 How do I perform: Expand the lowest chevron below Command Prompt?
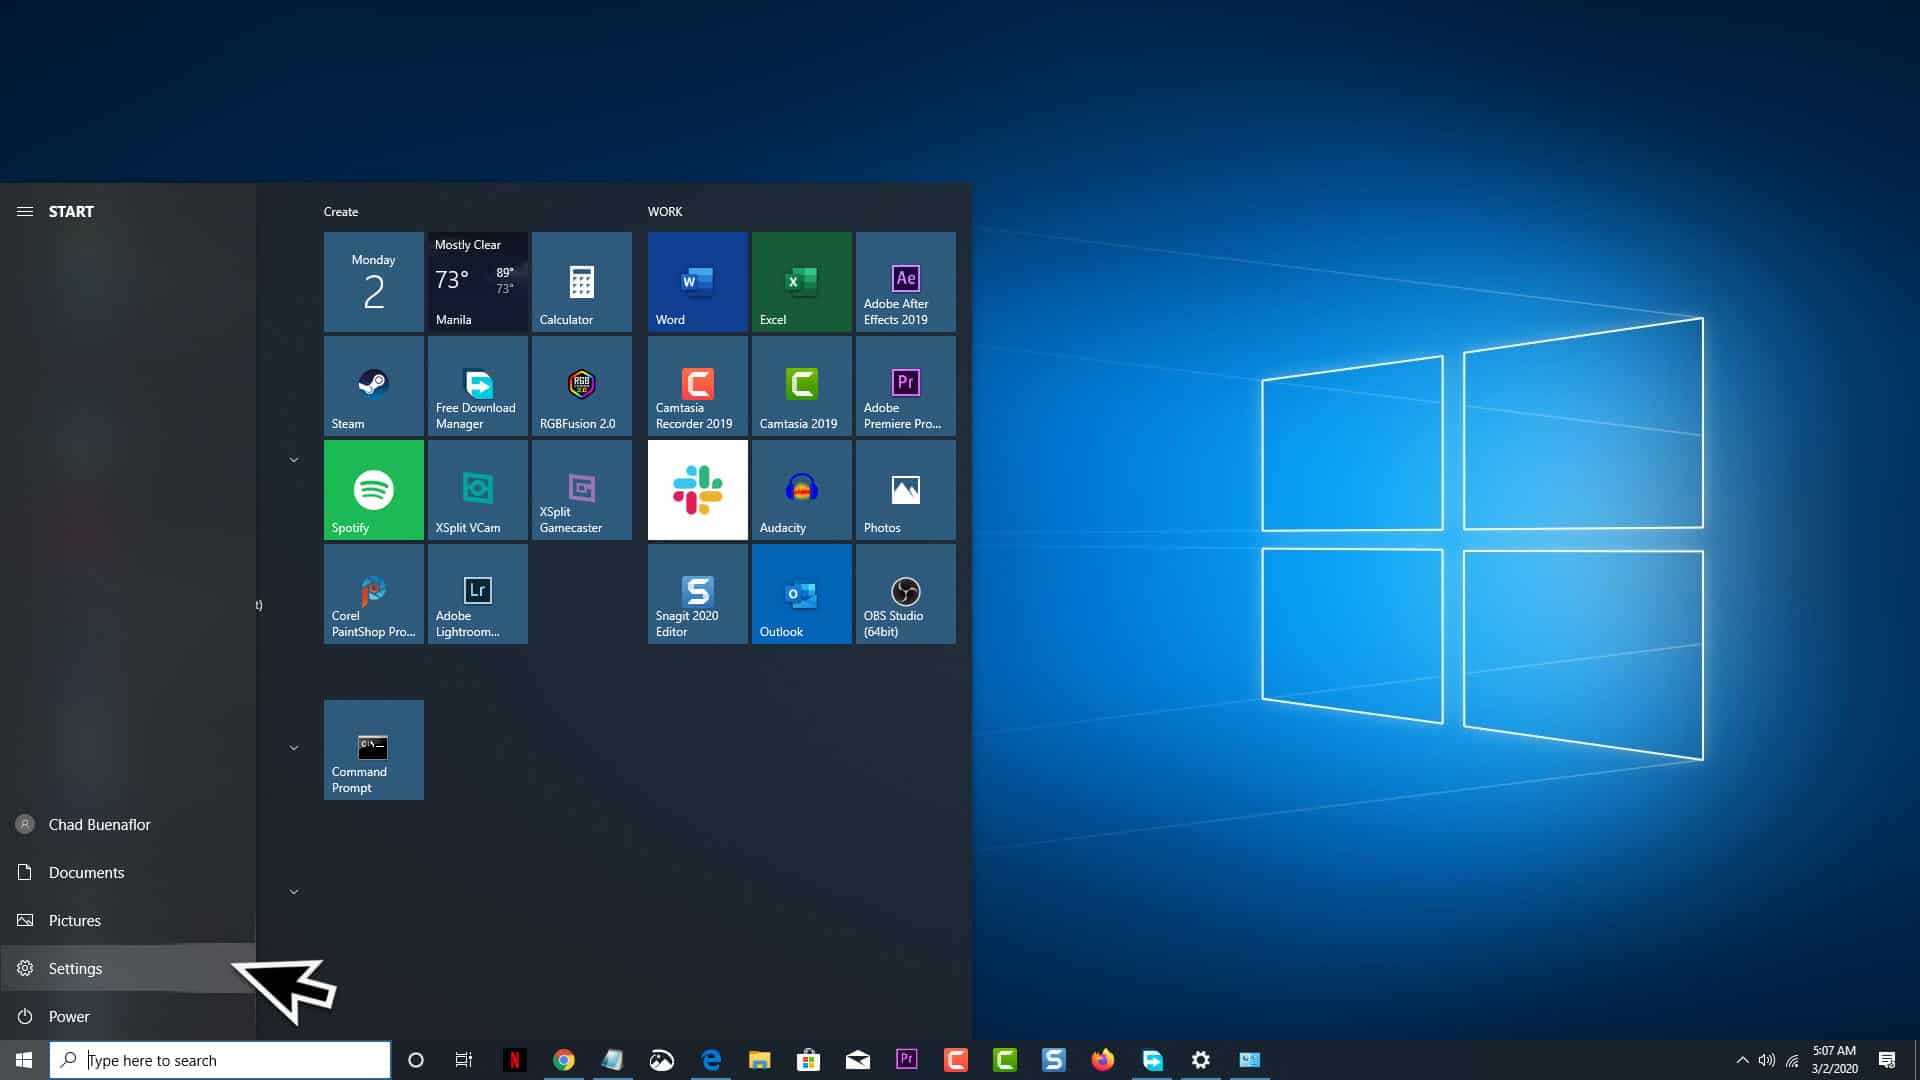(294, 892)
